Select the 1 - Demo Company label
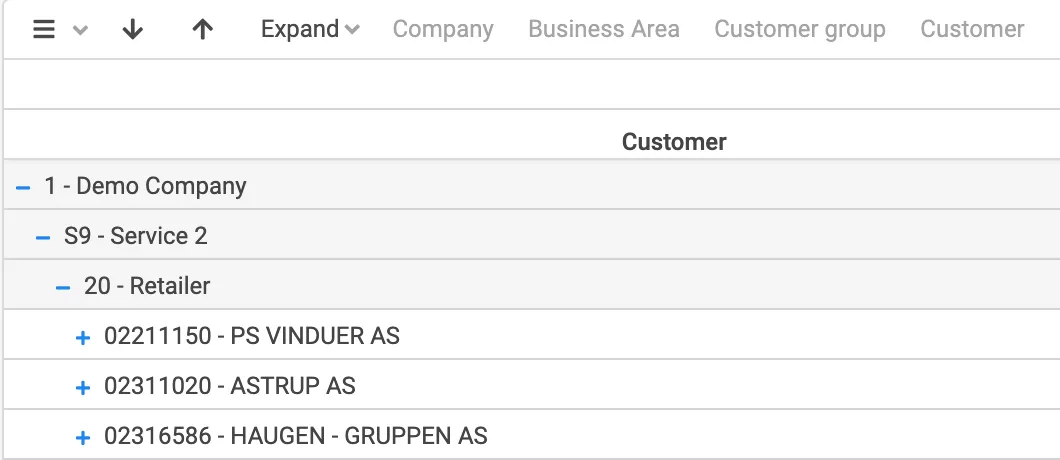The image size is (1060, 460). [145, 186]
